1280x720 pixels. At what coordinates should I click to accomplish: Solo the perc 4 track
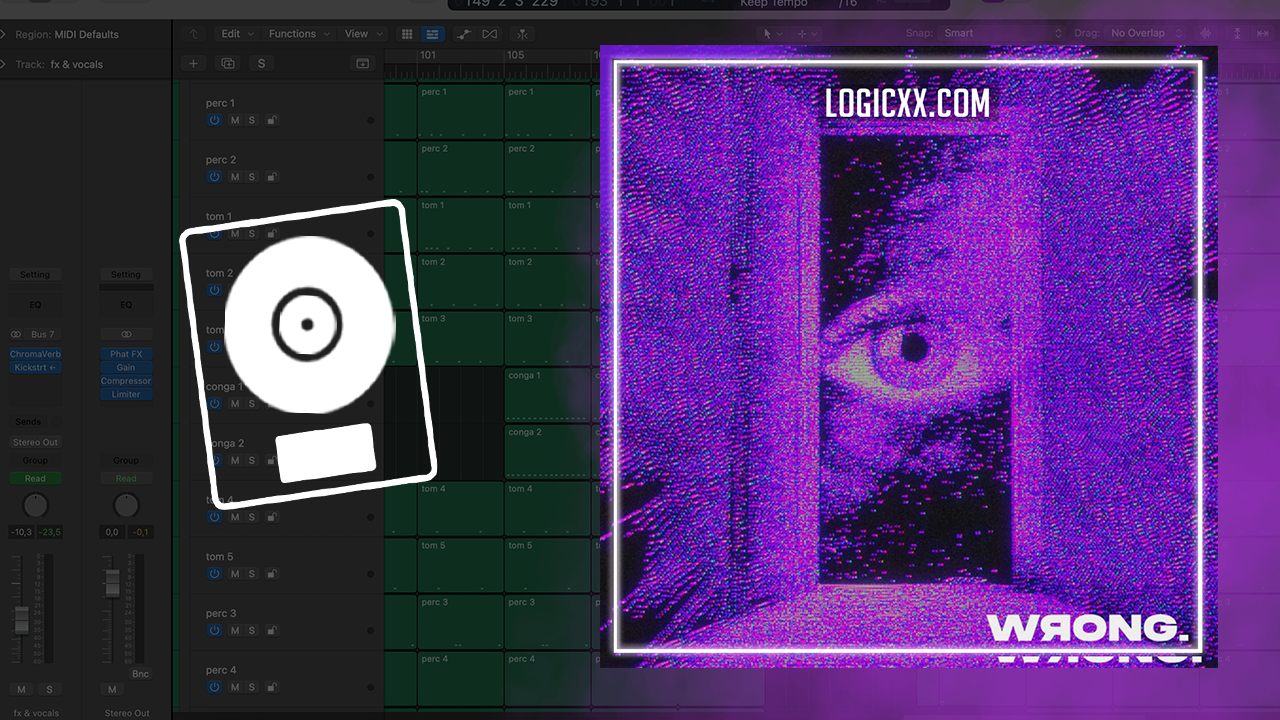[x=252, y=687]
